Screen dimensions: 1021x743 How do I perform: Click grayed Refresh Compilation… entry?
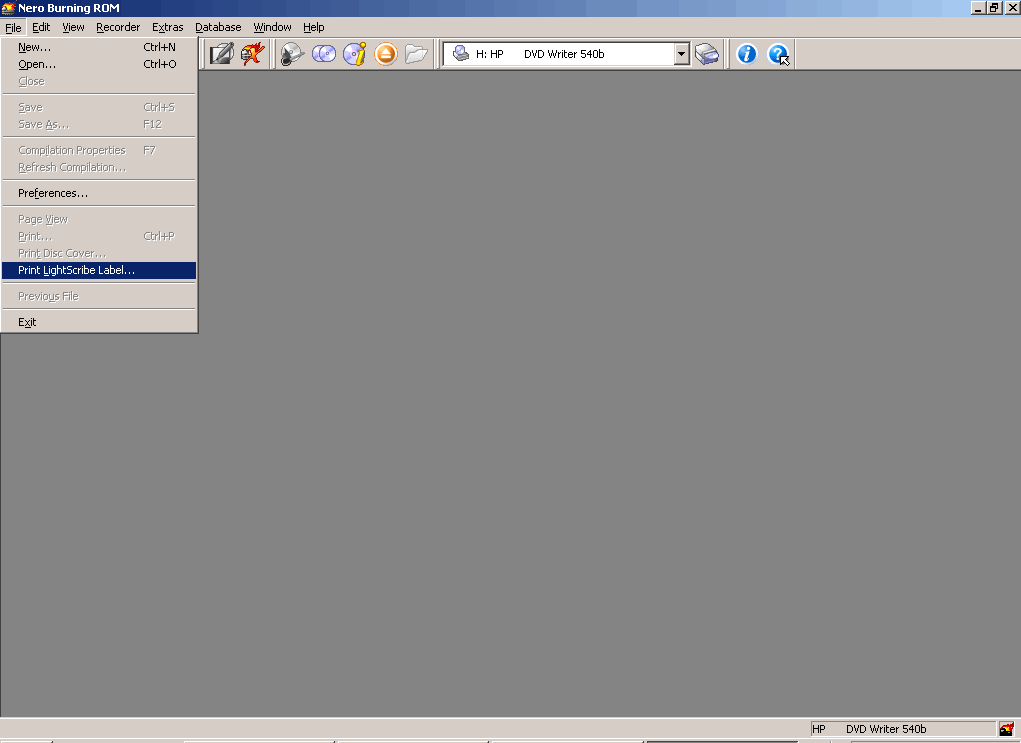pos(99,167)
